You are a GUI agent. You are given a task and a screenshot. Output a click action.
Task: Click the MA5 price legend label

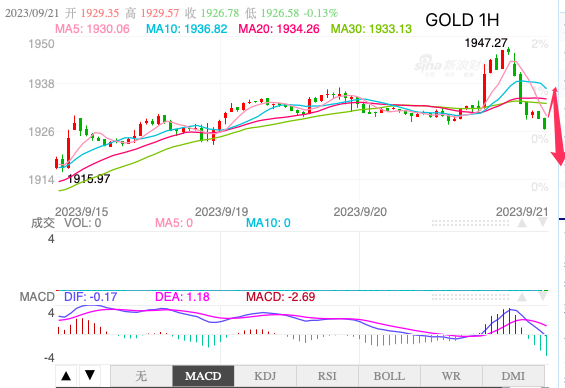[x=92, y=29]
